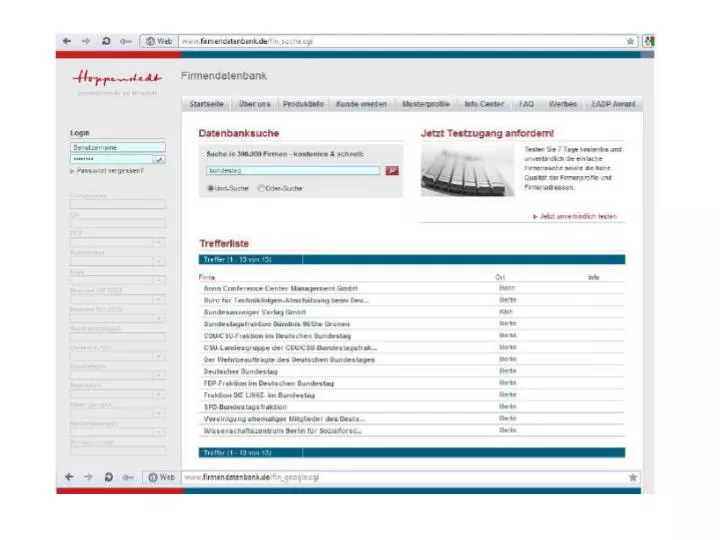The height and width of the screenshot is (540, 720).
Task: Click the search field containing bundestag
Action: coord(293,171)
